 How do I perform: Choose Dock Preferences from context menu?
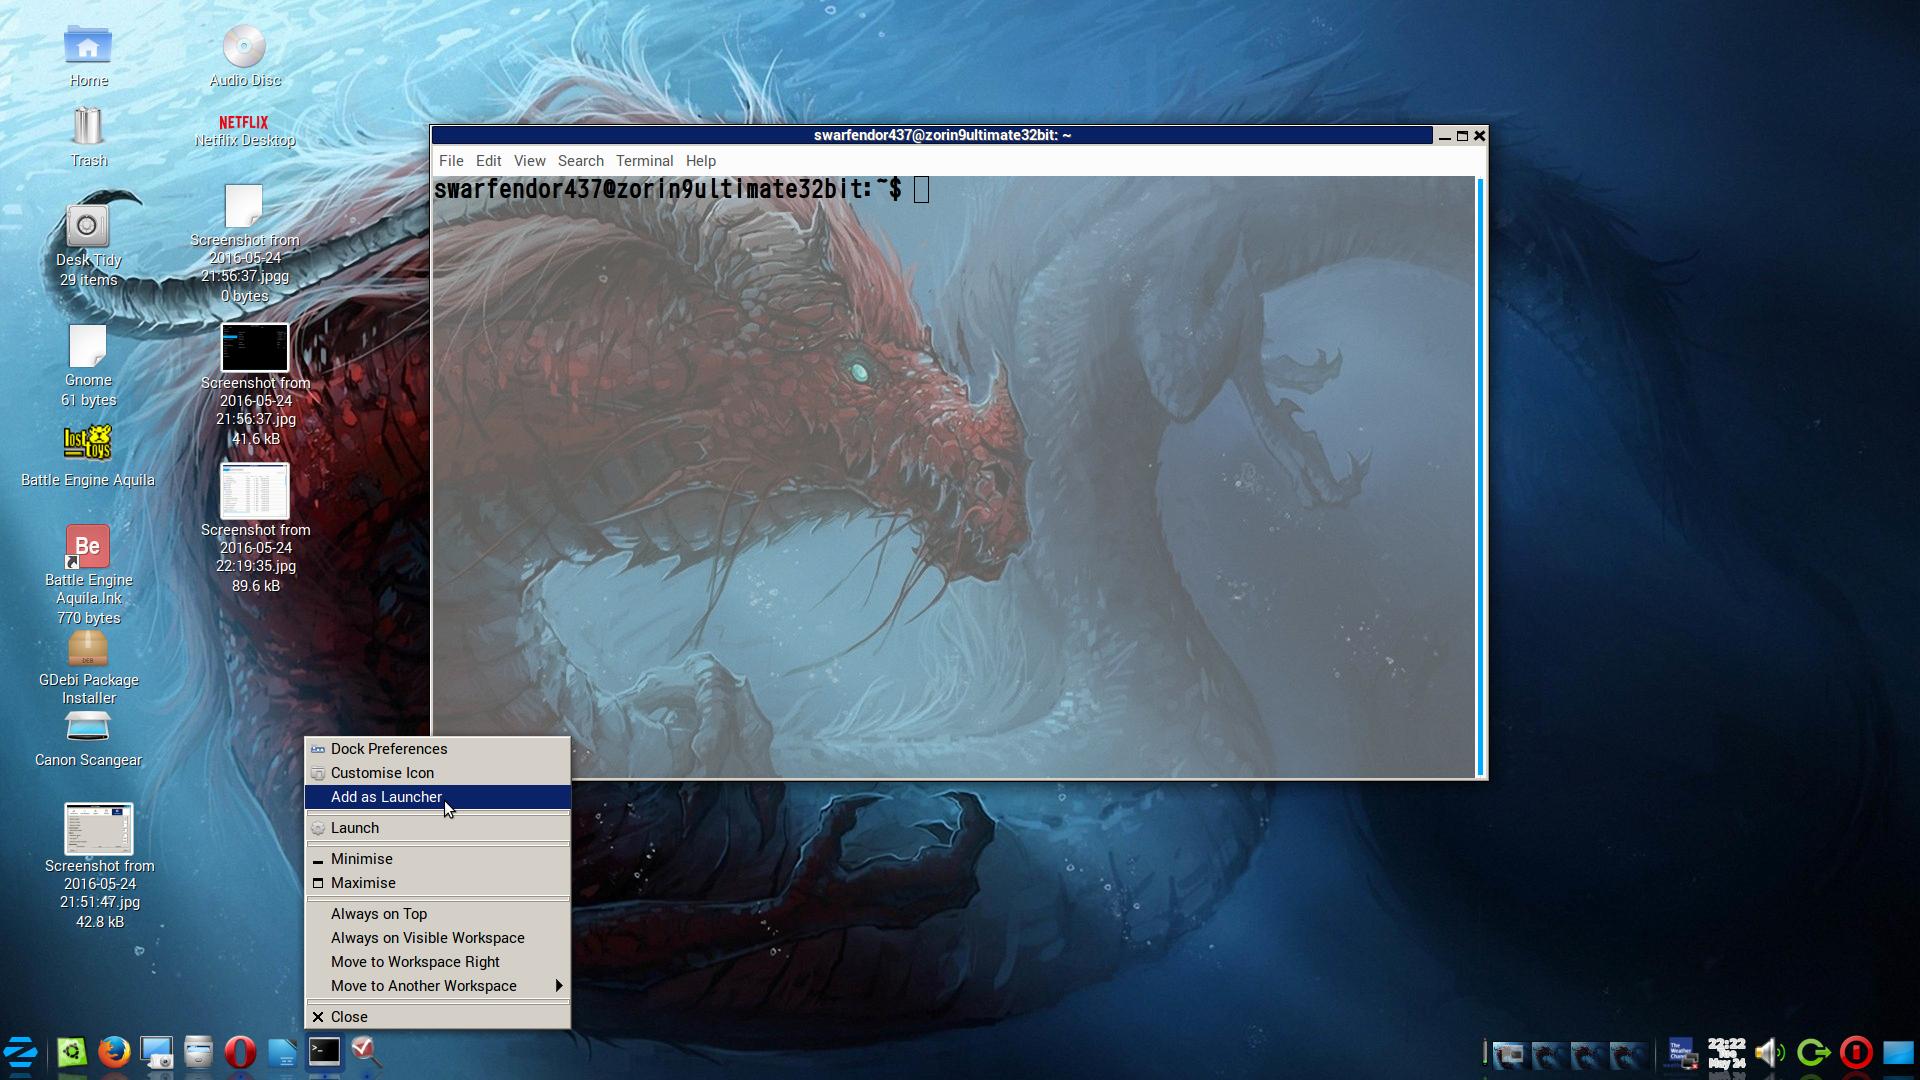click(389, 749)
